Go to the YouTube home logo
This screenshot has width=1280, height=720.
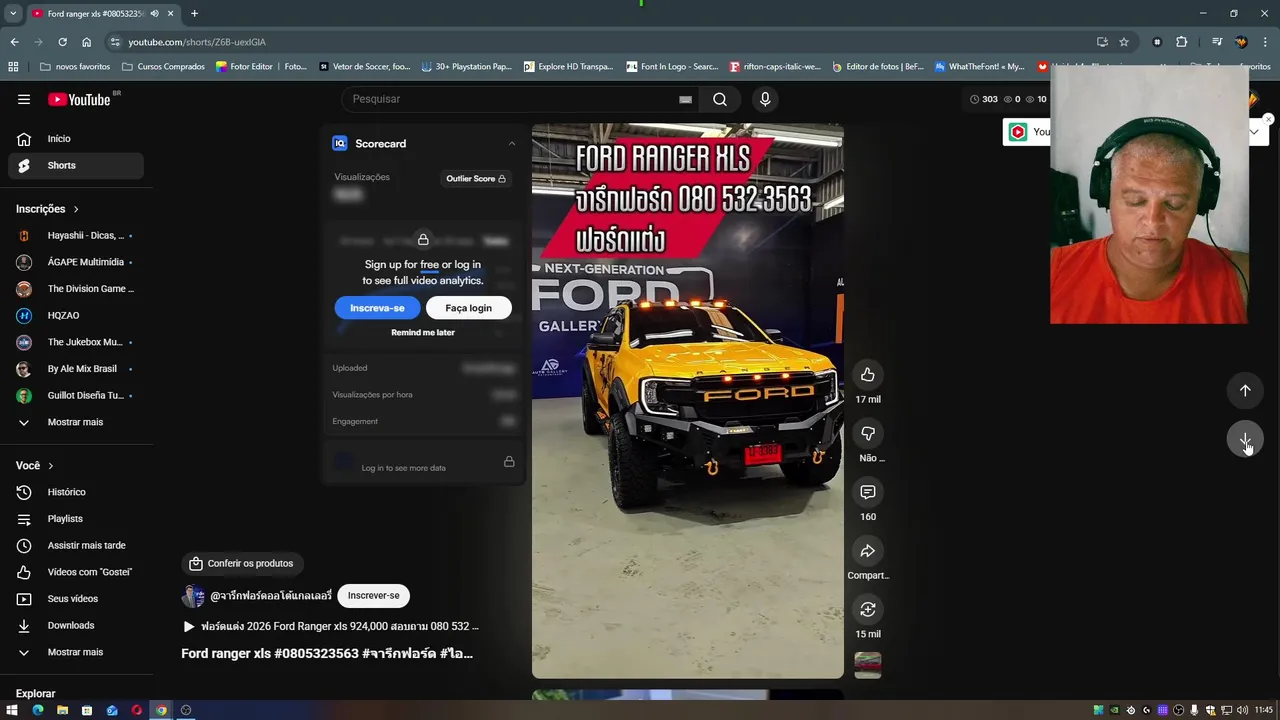click(79, 99)
